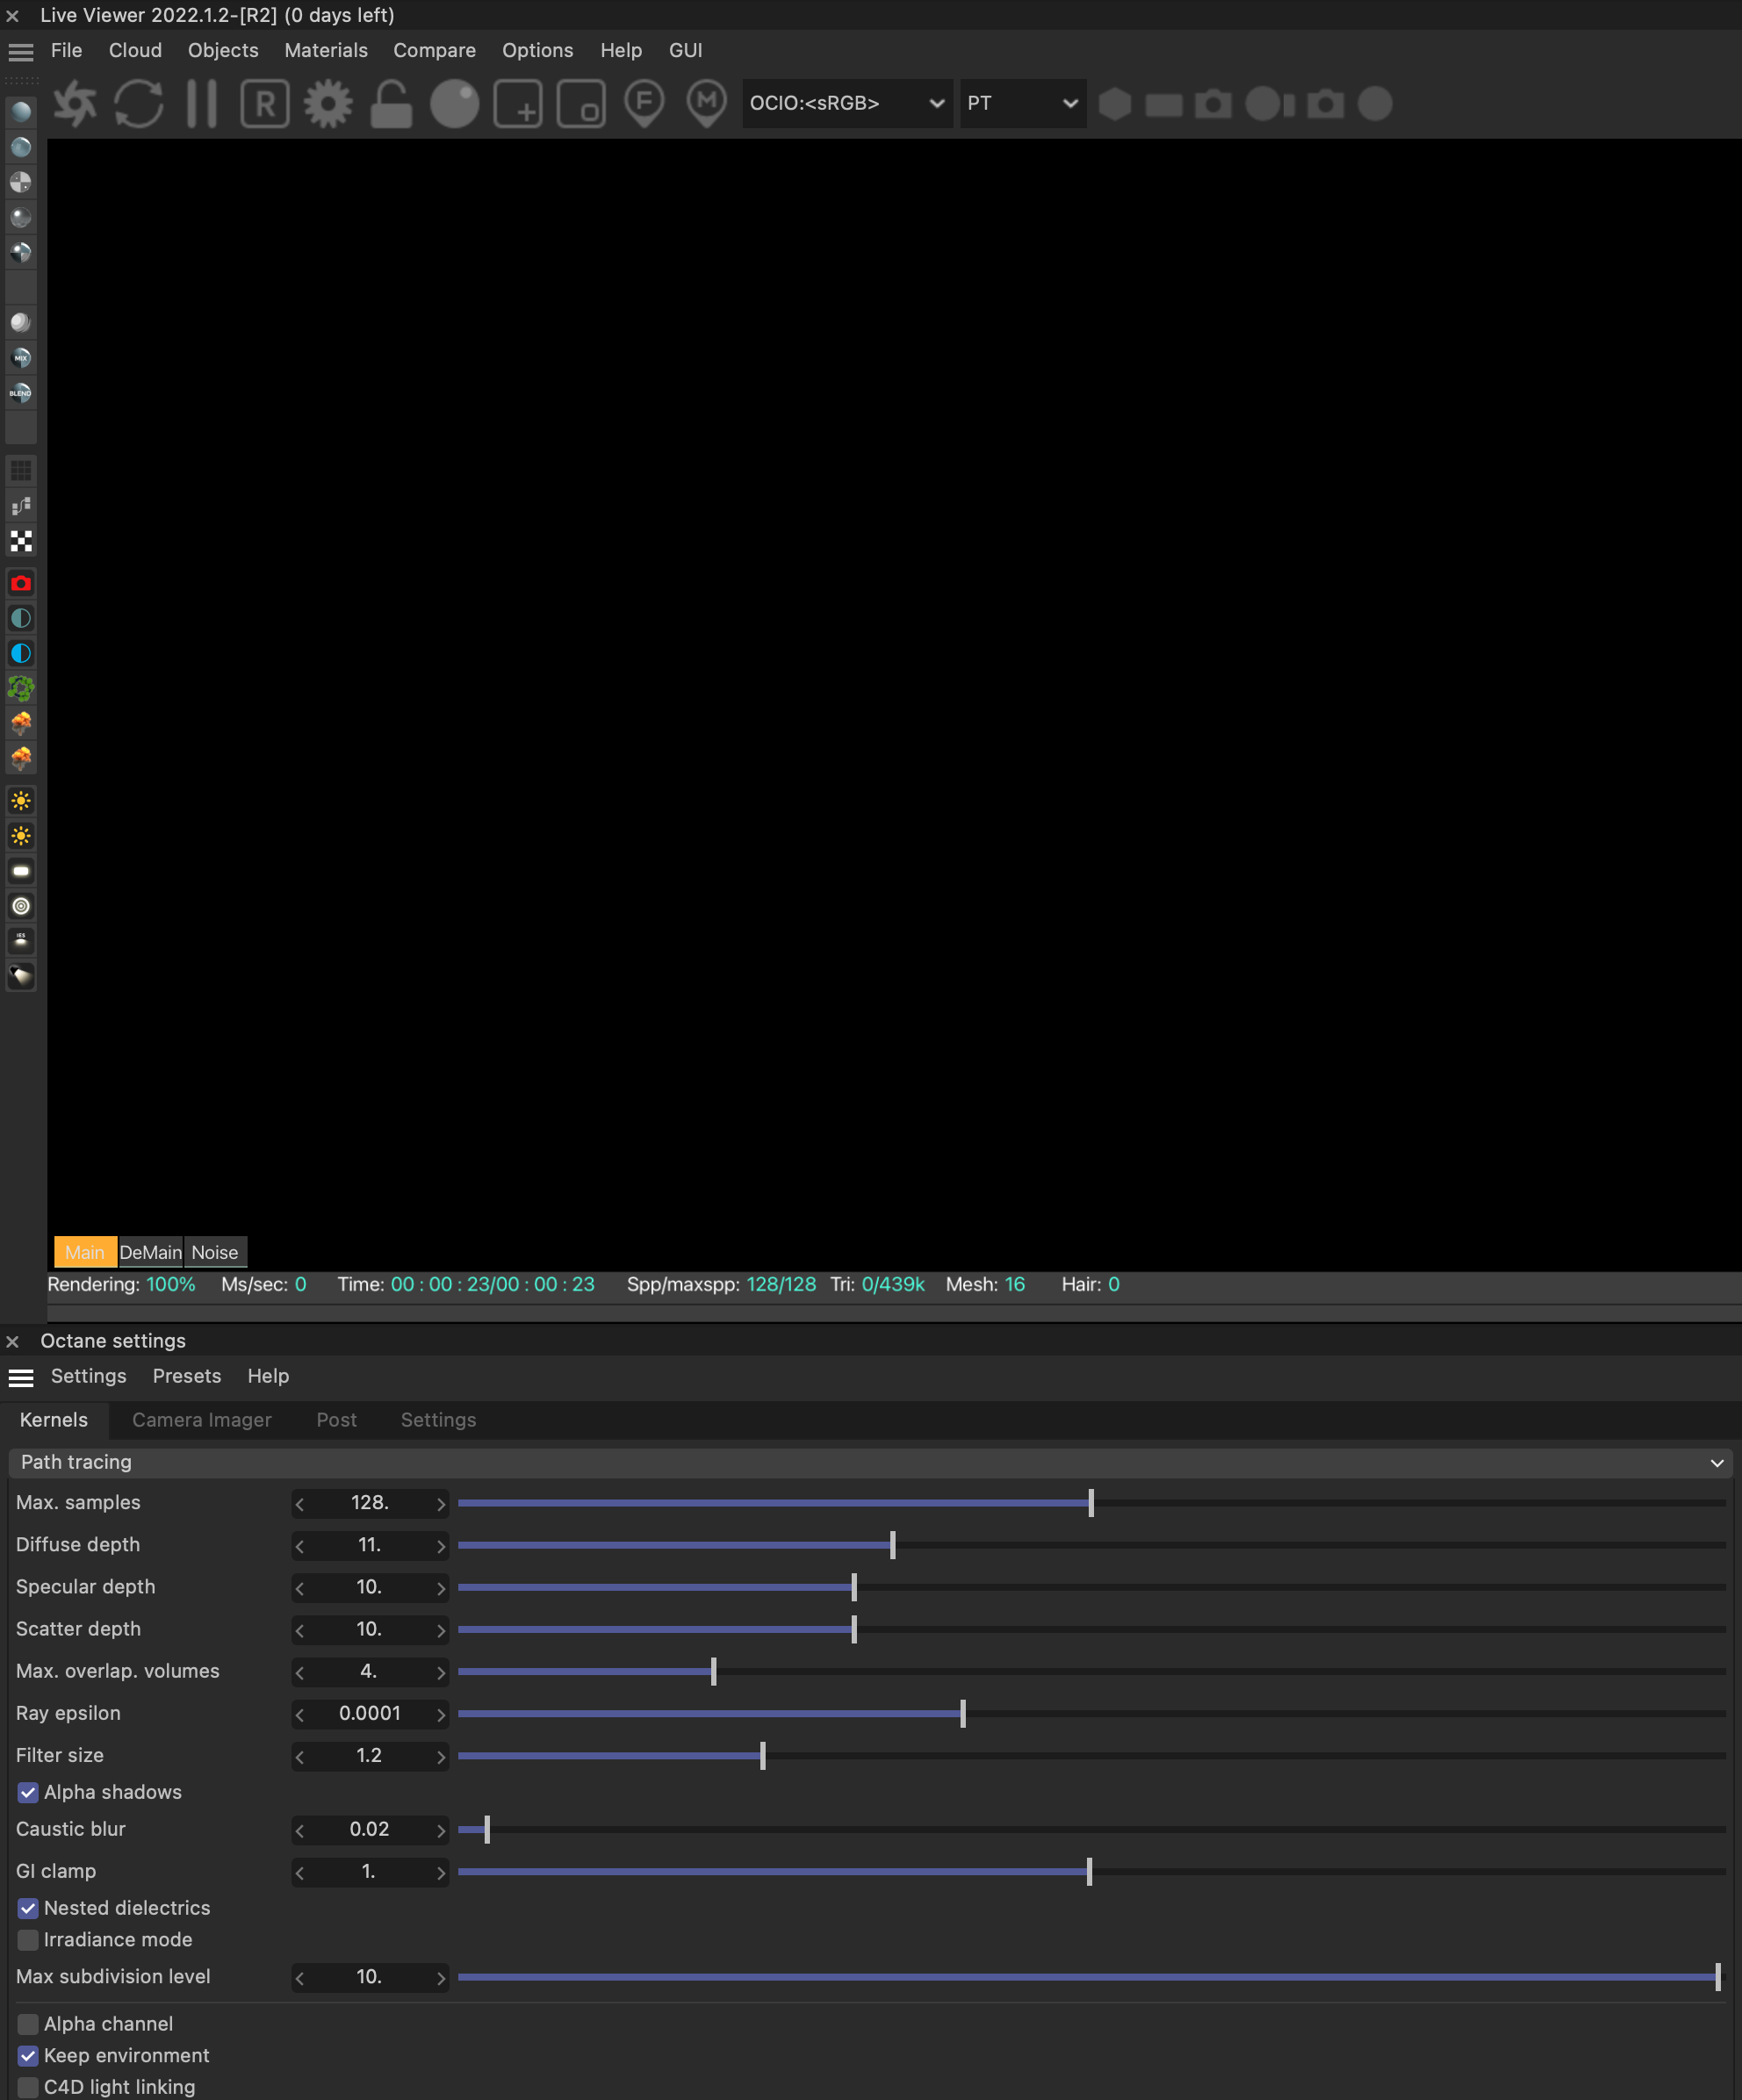This screenshot has height=2100, width=1742.
Task: Open Live Viewer hamburger menu icon
Action: tap(21, 51)
